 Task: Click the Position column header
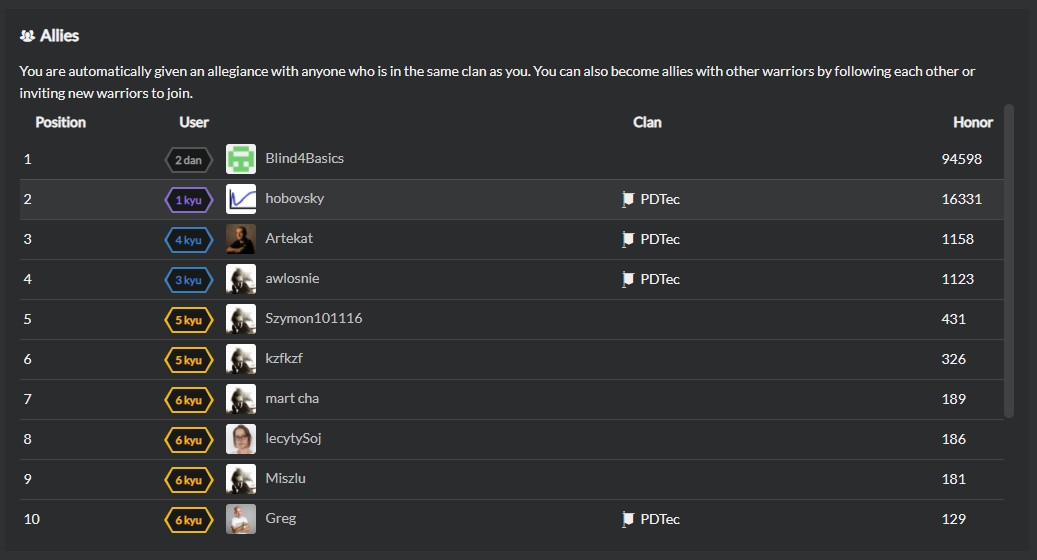(x=60, y=122)
